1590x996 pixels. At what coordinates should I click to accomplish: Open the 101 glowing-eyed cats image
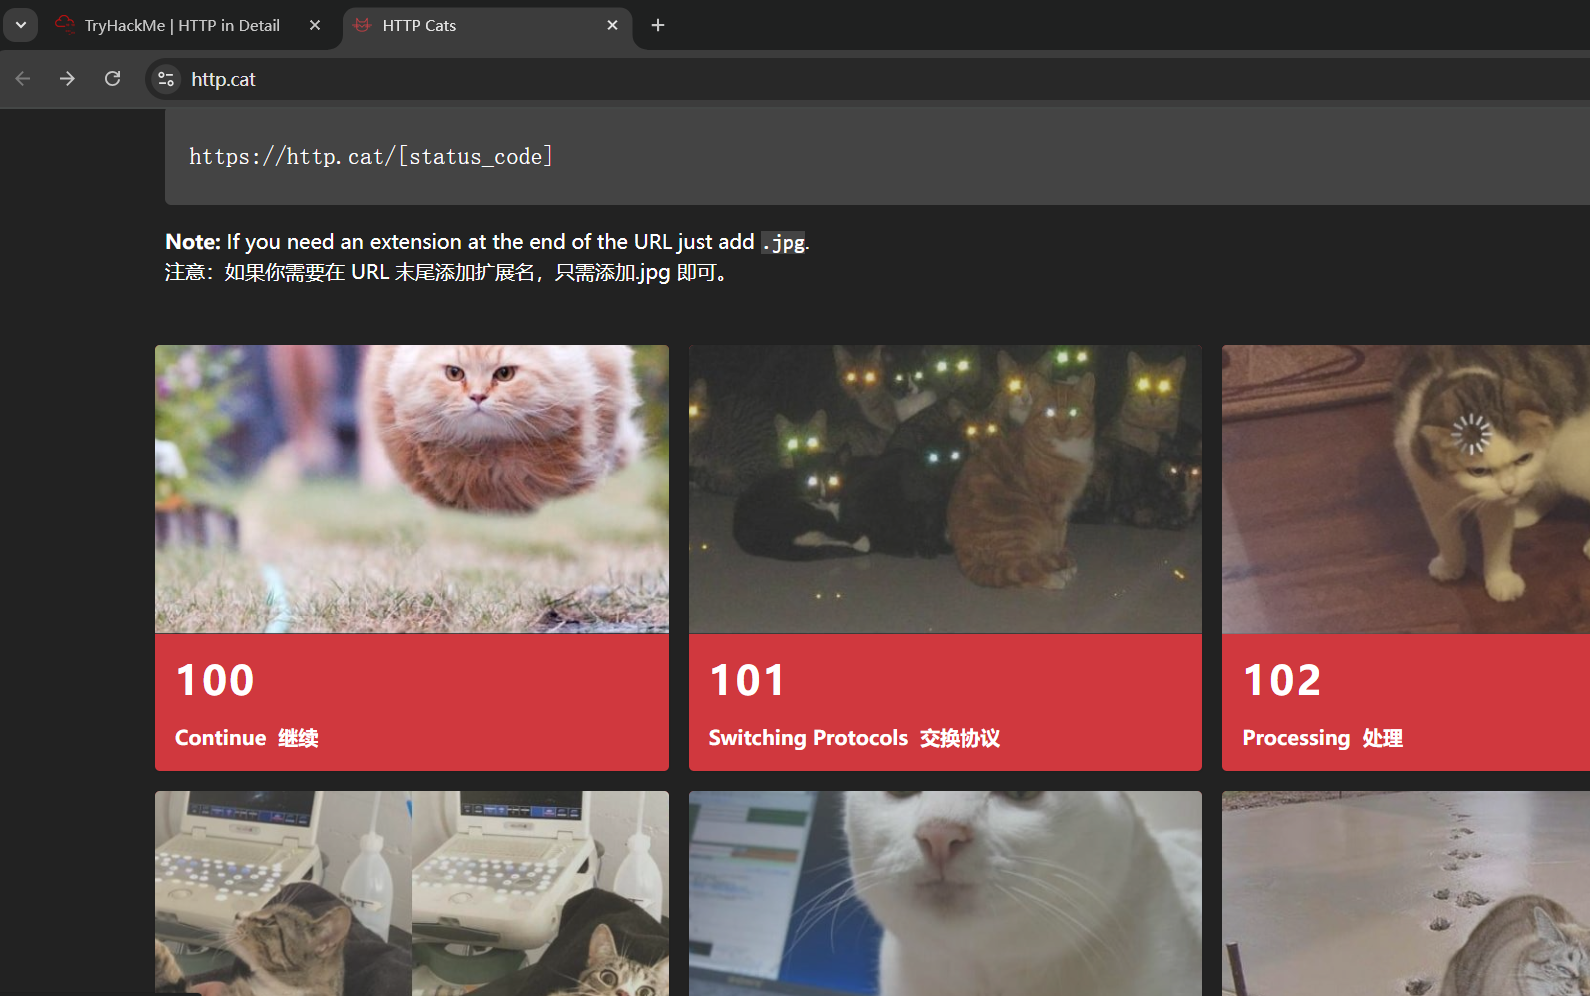click(945, 489)
